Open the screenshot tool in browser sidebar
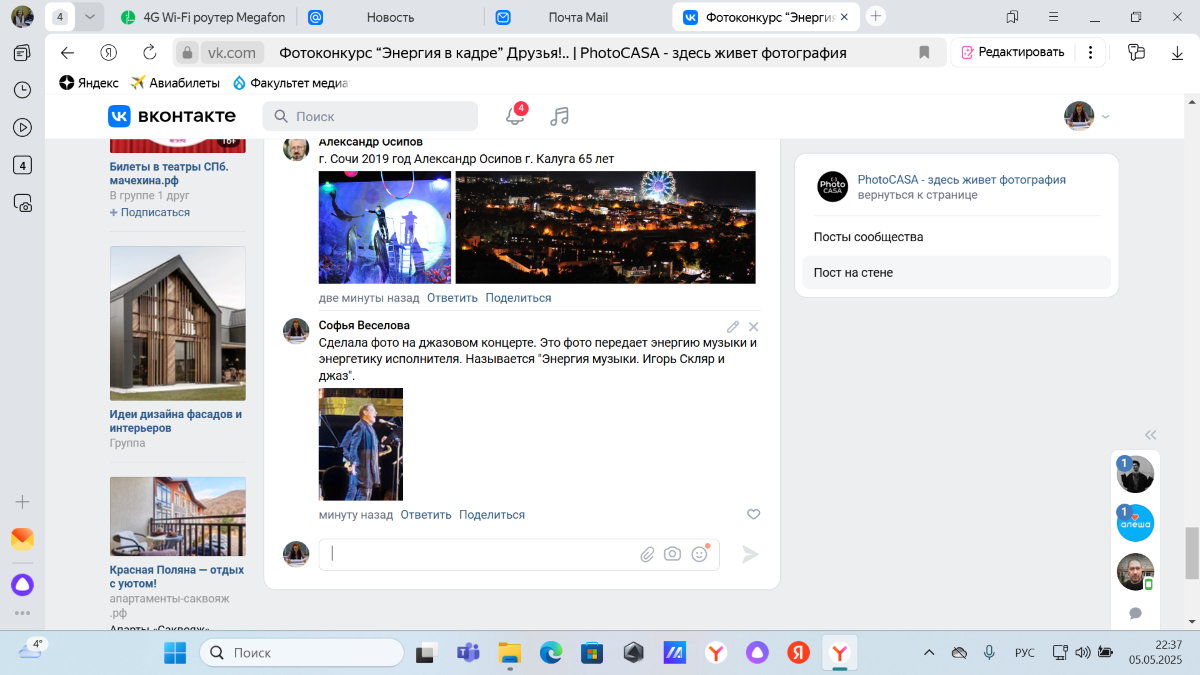The image size is (1200, 675). pyautogui.click(x=22, y=203)
